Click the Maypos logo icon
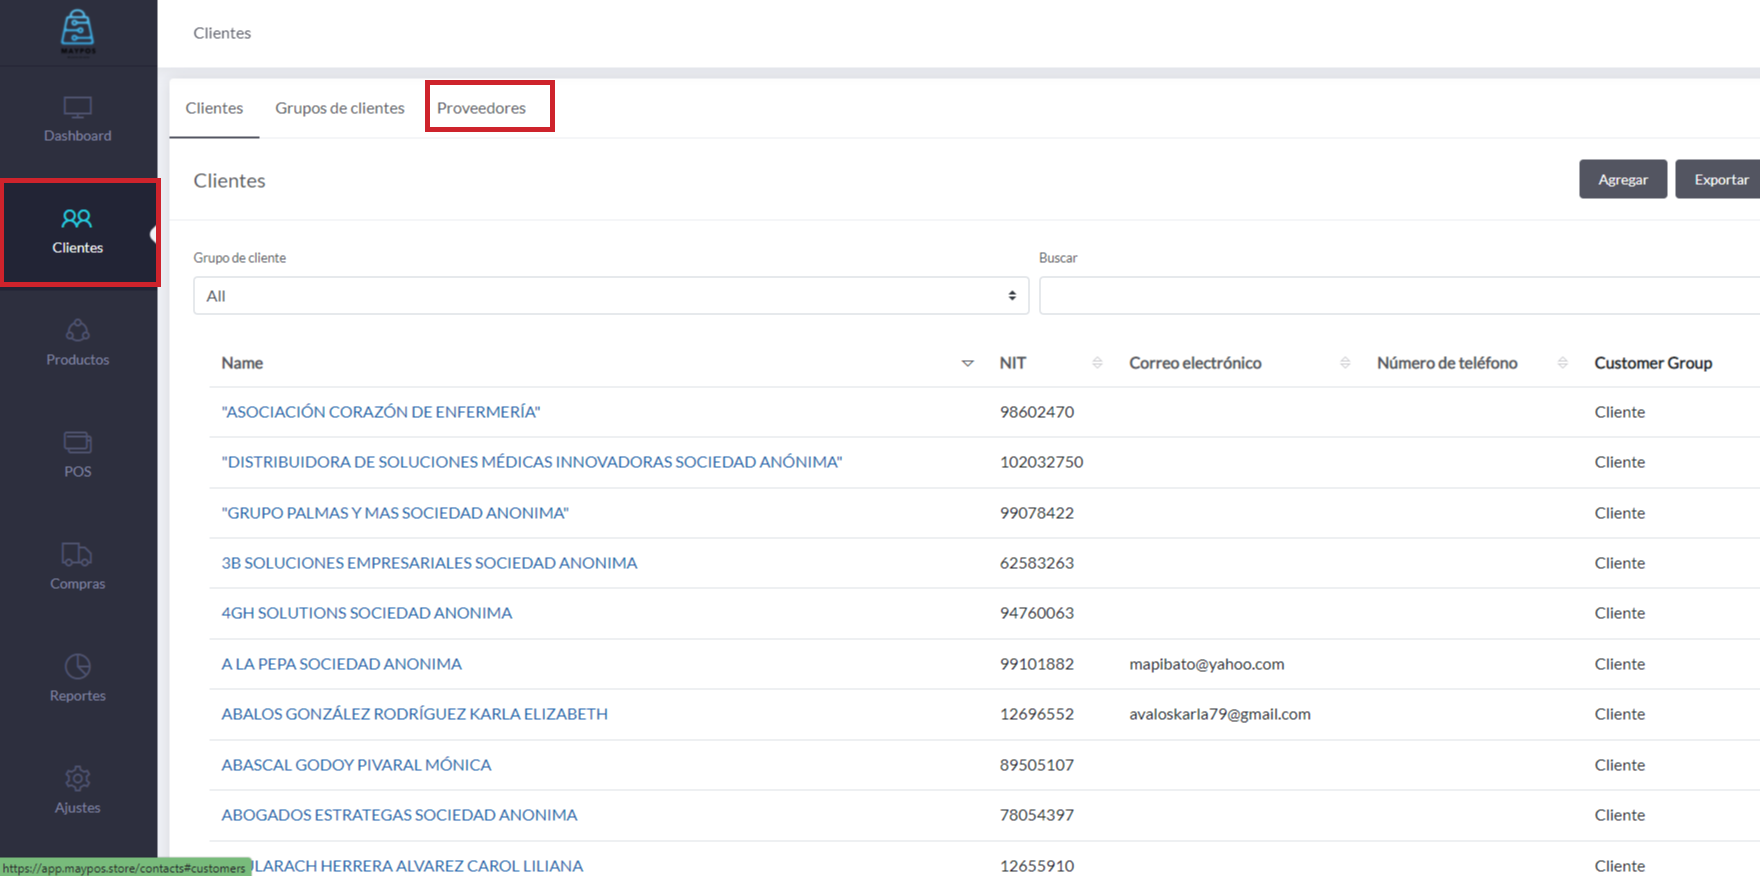The height and width of the screenshot is (876, 1760). (x=78, y=31)
